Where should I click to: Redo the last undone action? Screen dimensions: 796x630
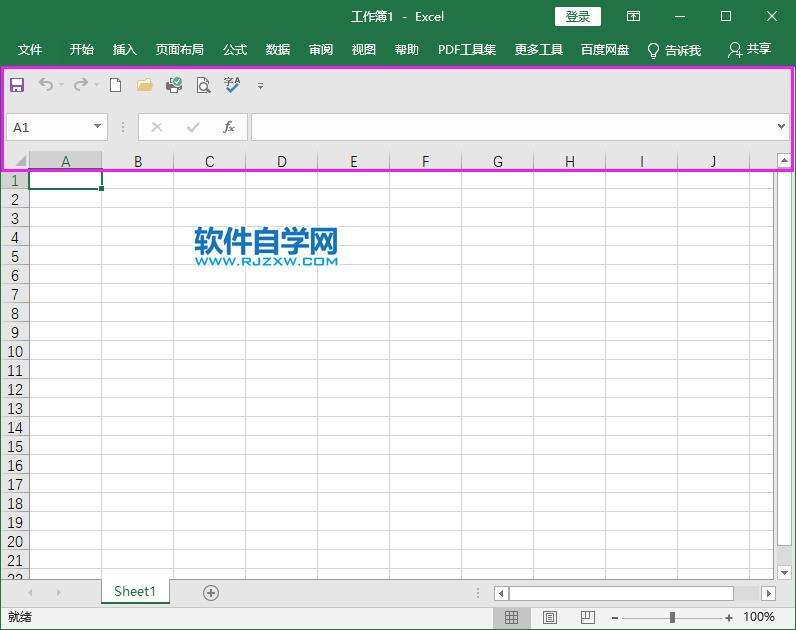[81, 84]
